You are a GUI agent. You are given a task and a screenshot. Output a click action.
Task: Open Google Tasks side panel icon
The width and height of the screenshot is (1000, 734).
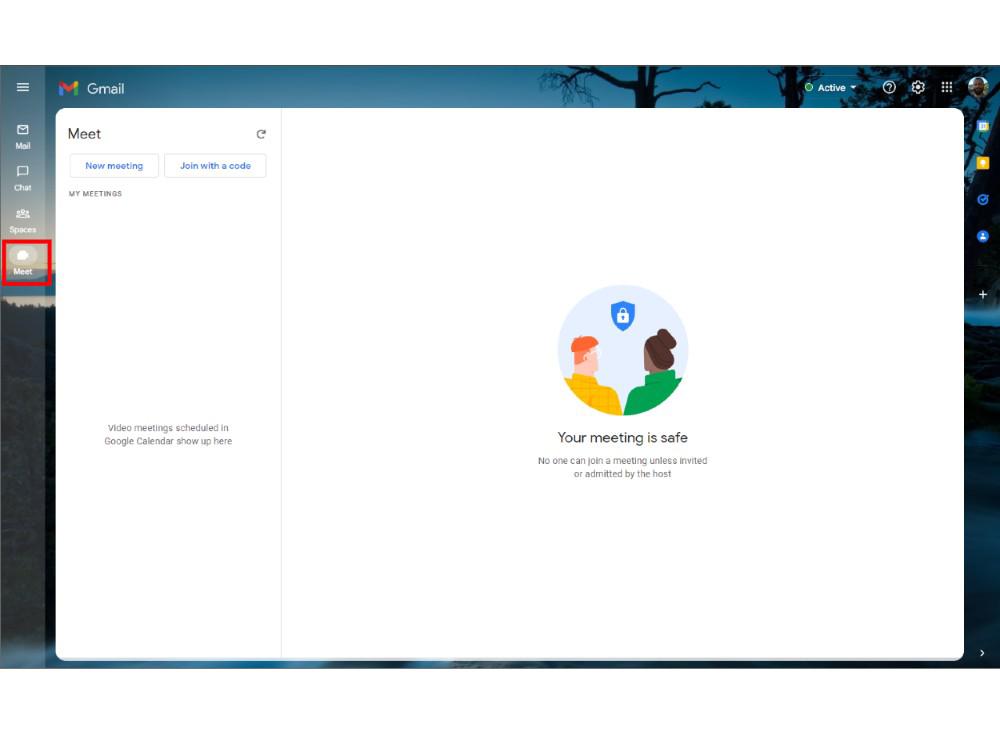(983, 200)
